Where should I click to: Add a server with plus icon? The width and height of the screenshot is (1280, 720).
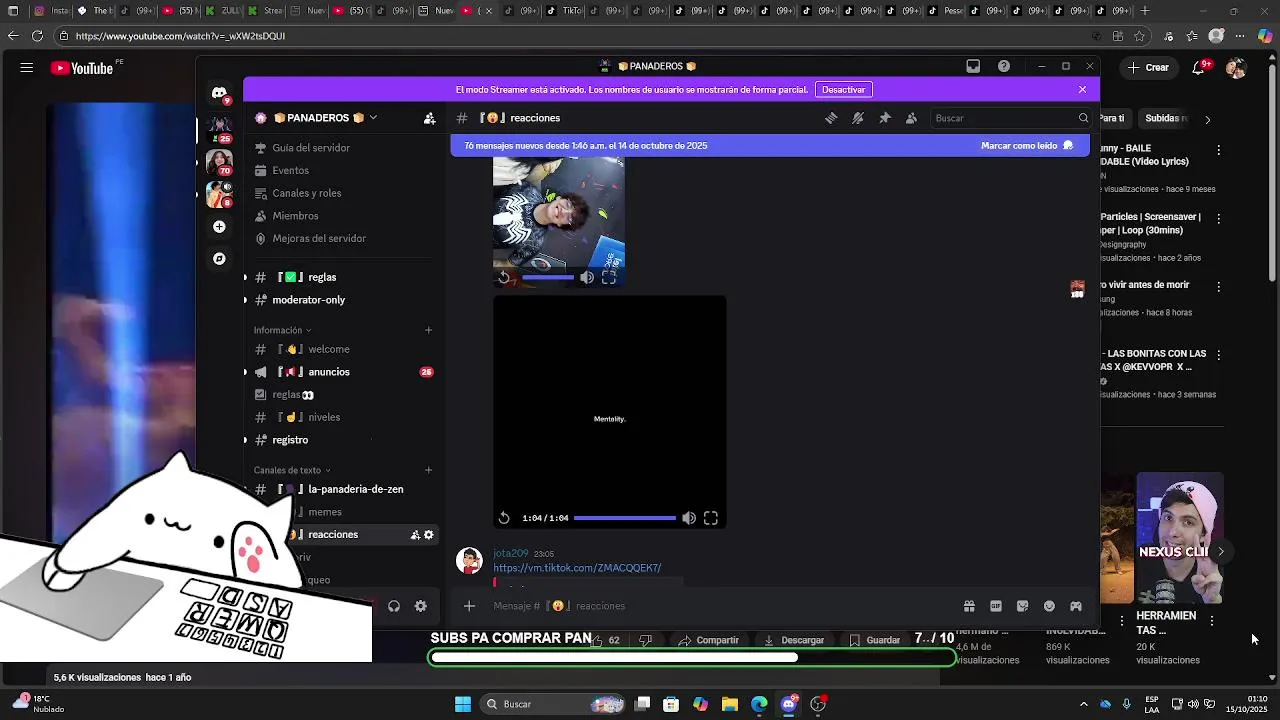pyautogui.click(x=219, y=227)
